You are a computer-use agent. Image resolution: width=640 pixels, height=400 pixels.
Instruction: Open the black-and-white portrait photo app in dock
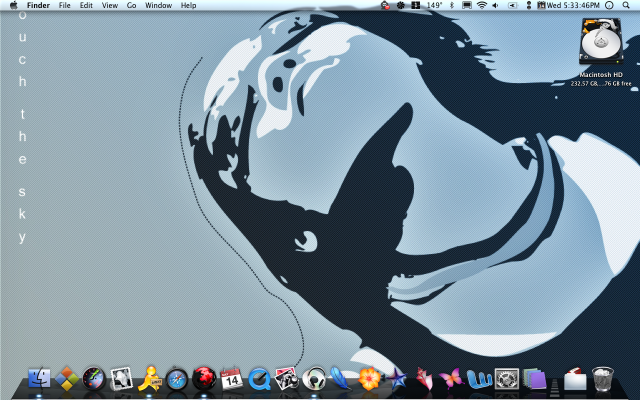pyautogui.click(x=121, y=378)
